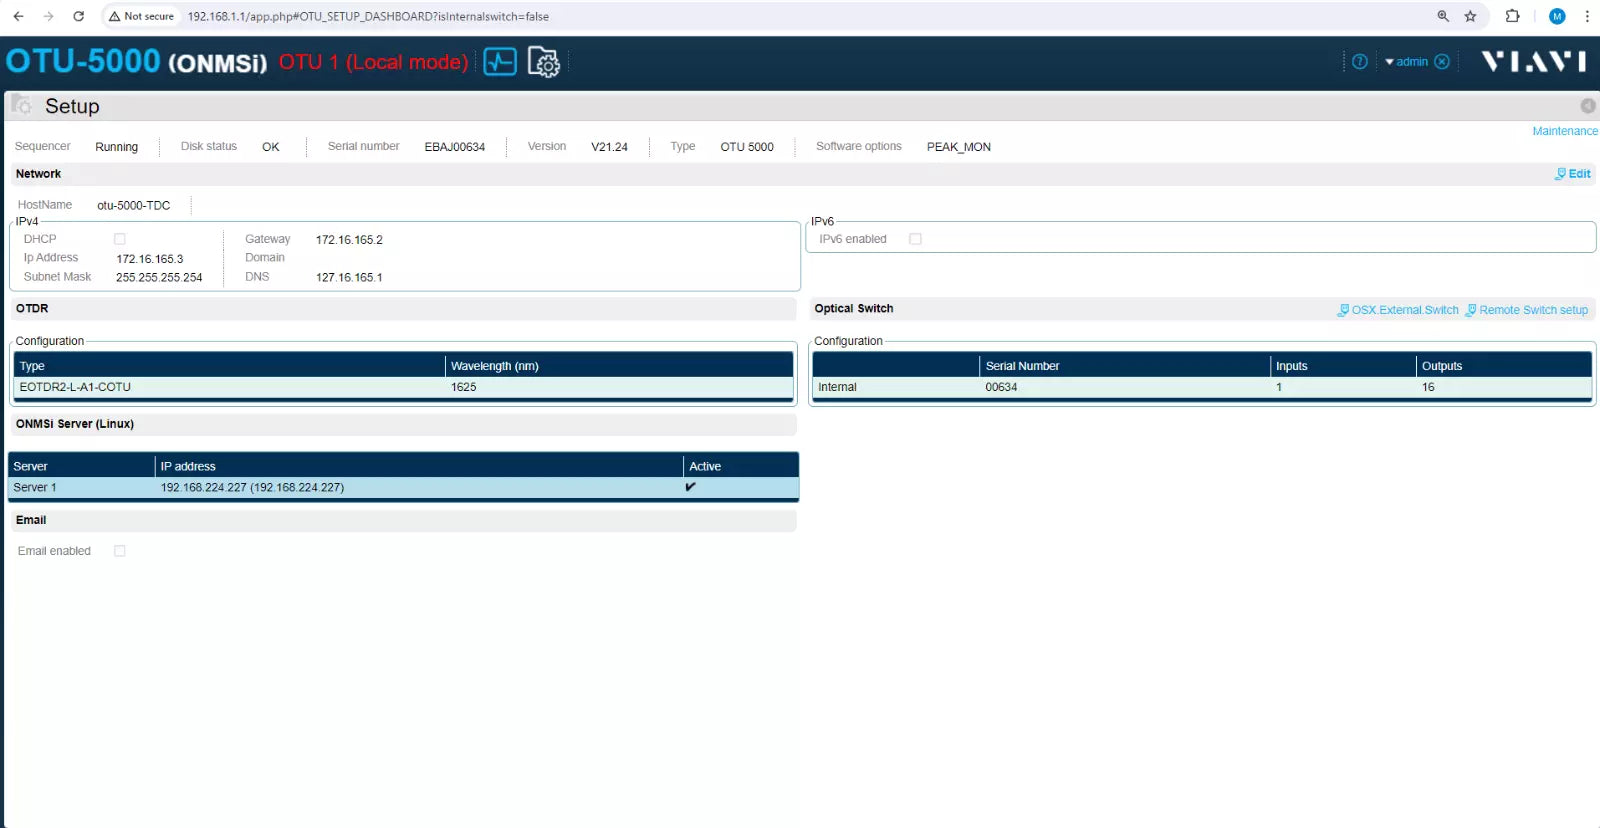1600x828 pixels.
Task: Click the browser address bar URL
Action: tap(368, 16)
